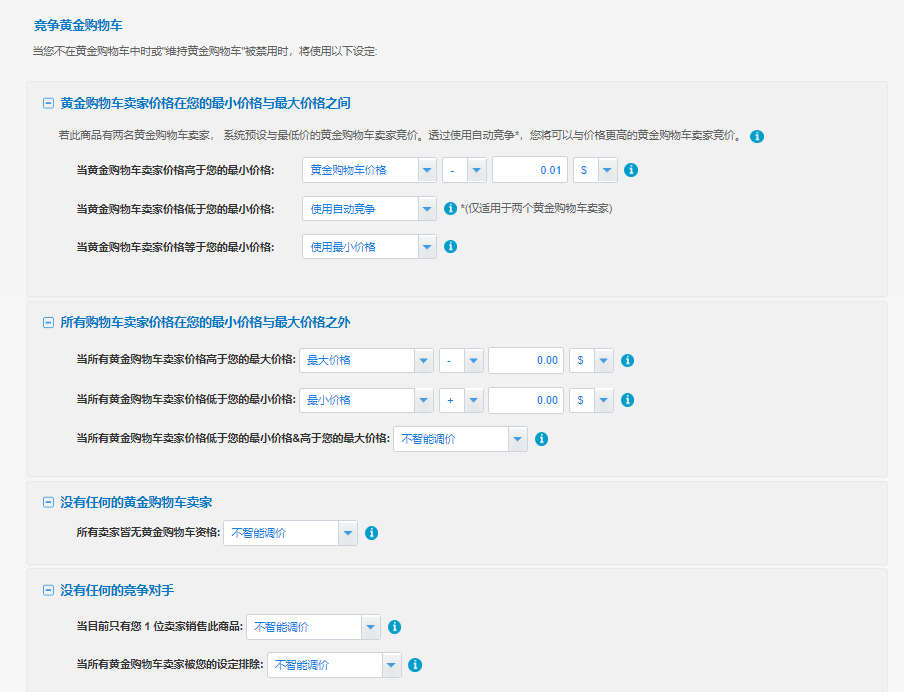Screen dimensions: 904x692
Task: Open 不智能调价 dropdown for 被您的设定排除
Action: point(334,665)
